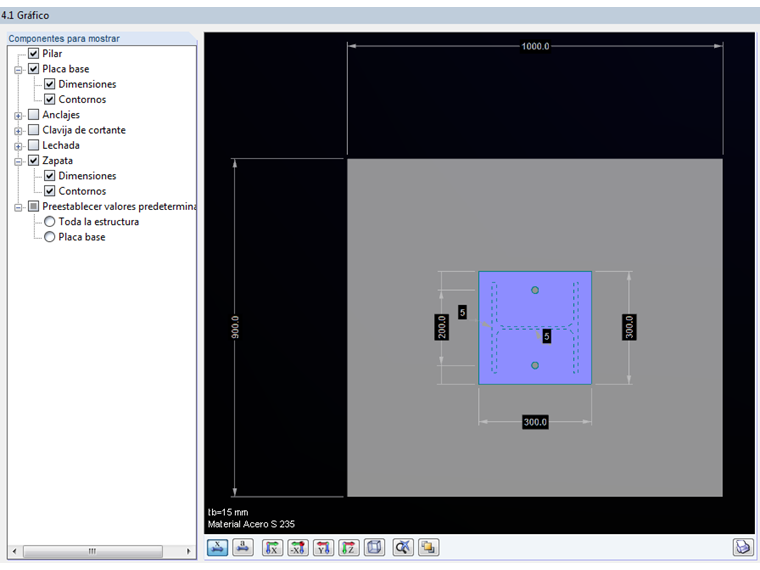
Task: Click the Clavija de cortante label
Action: [x=84, y=130]
